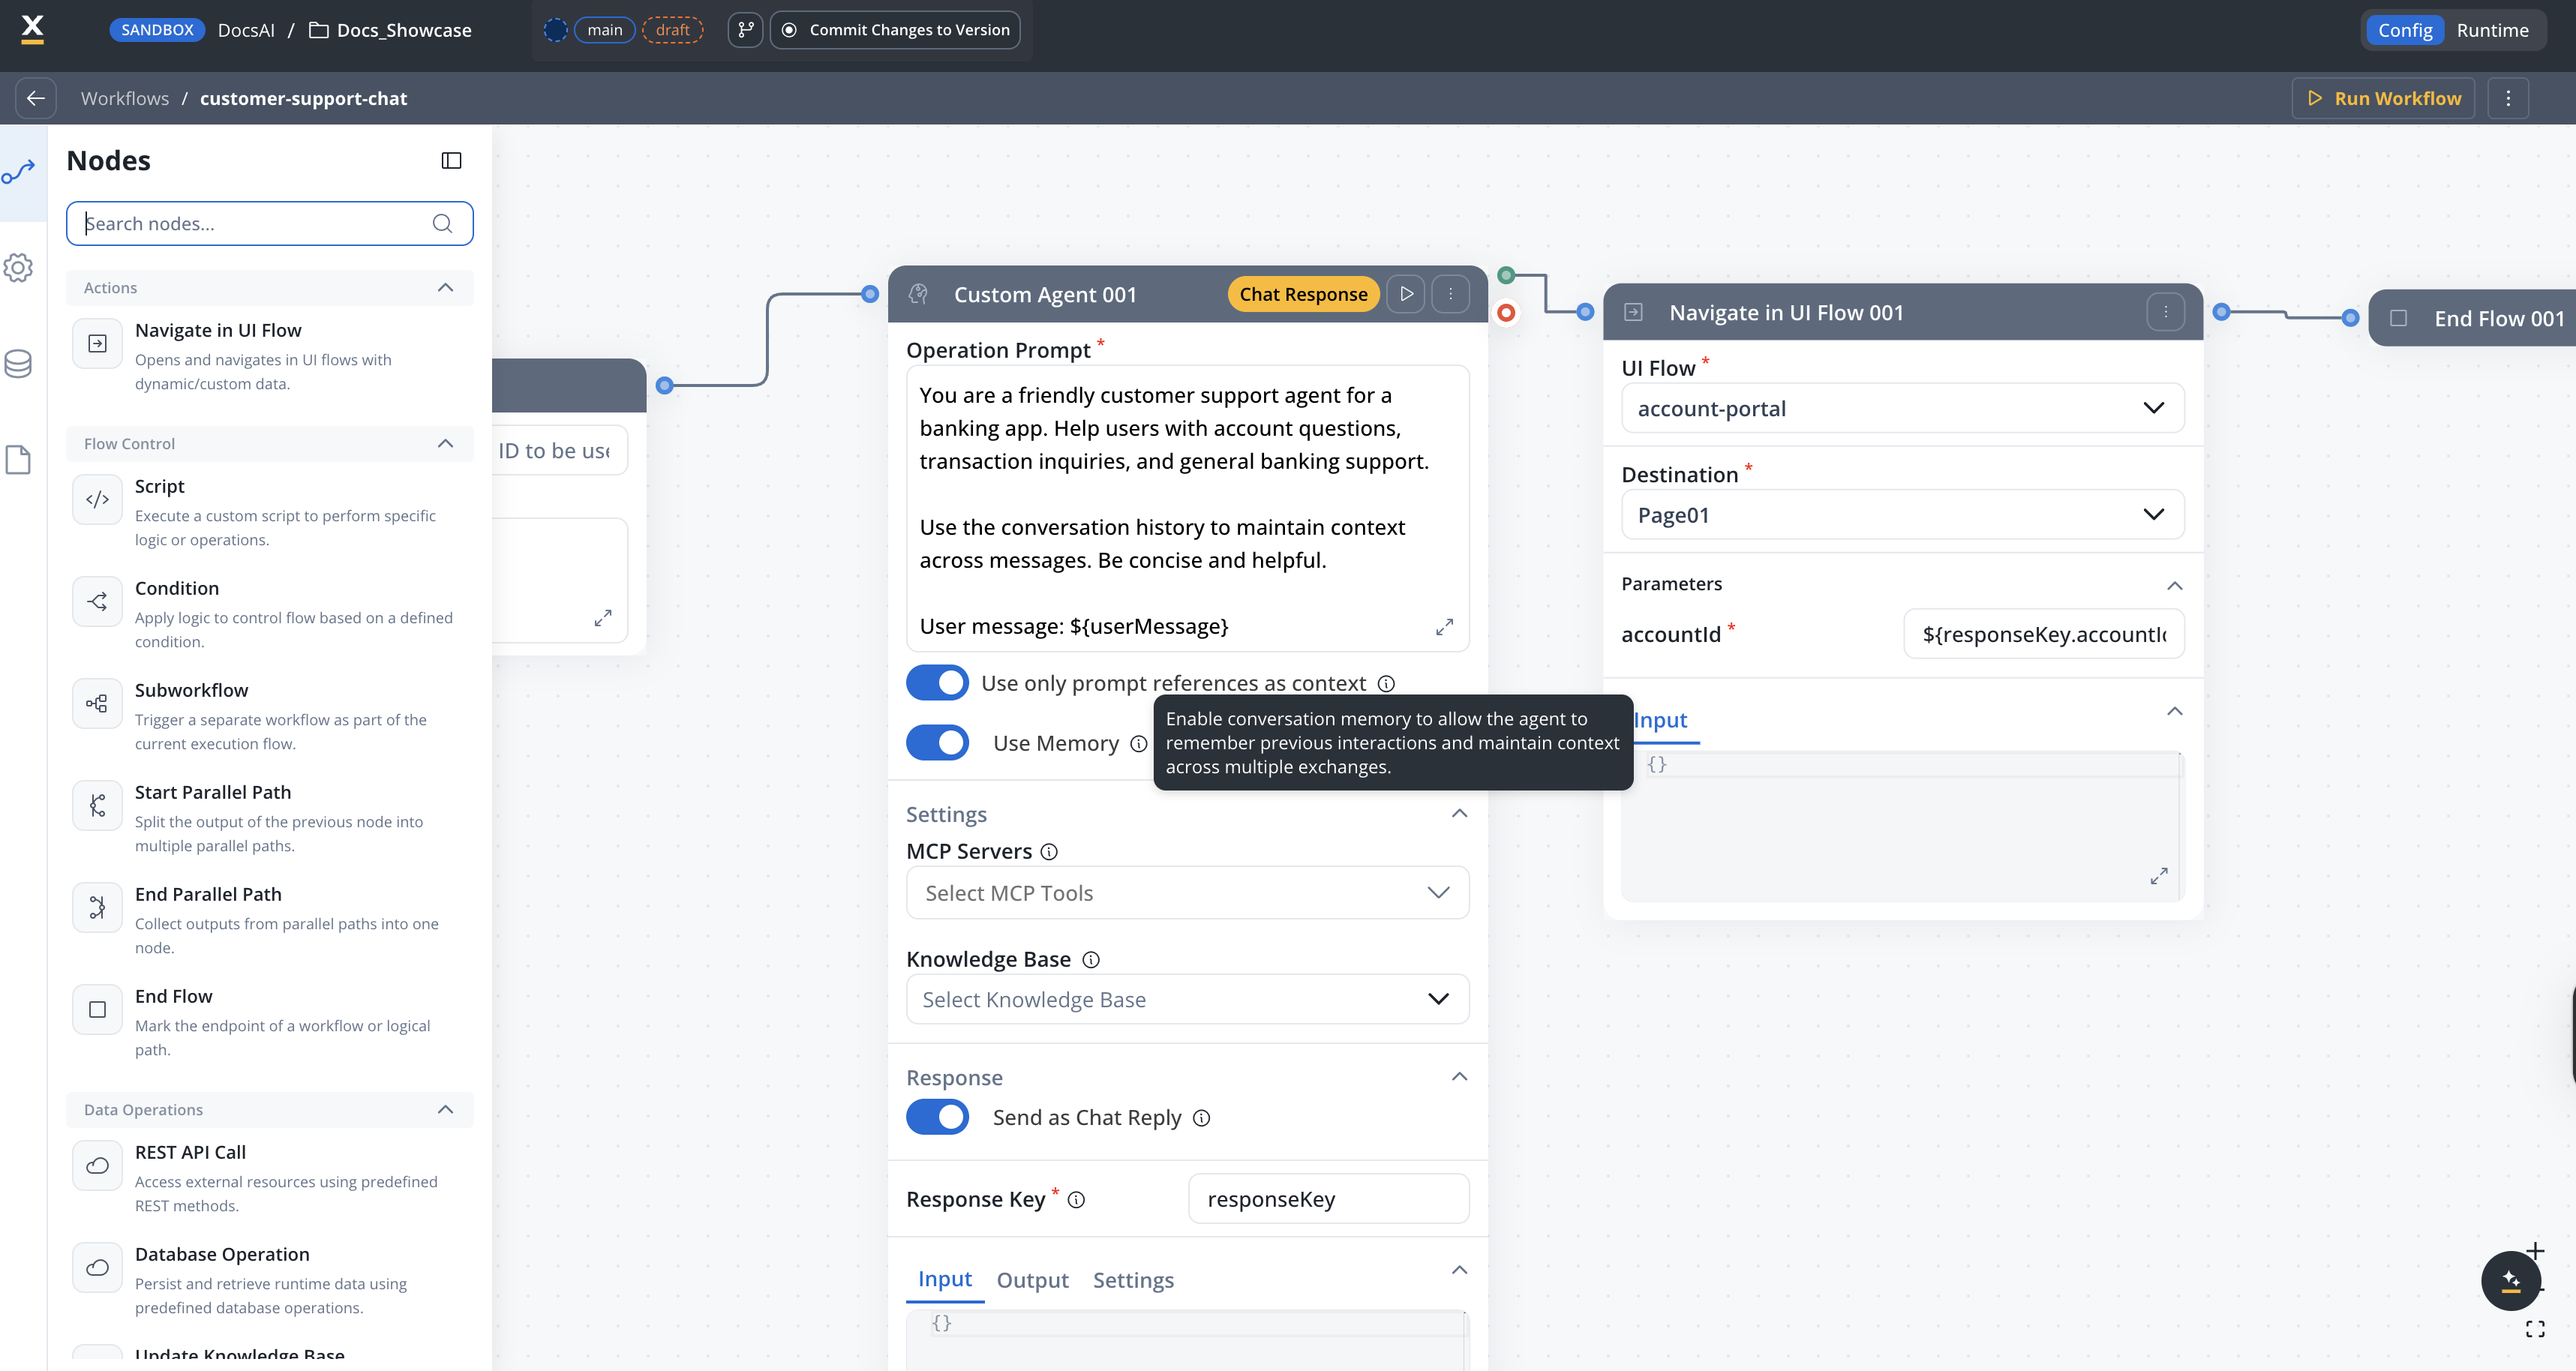Open the UI Flow account-portal dropdown

click(1902, 408)
